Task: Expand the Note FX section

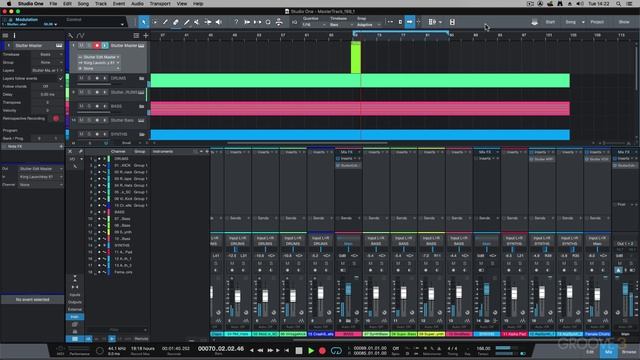Action: tap(32, 146)
